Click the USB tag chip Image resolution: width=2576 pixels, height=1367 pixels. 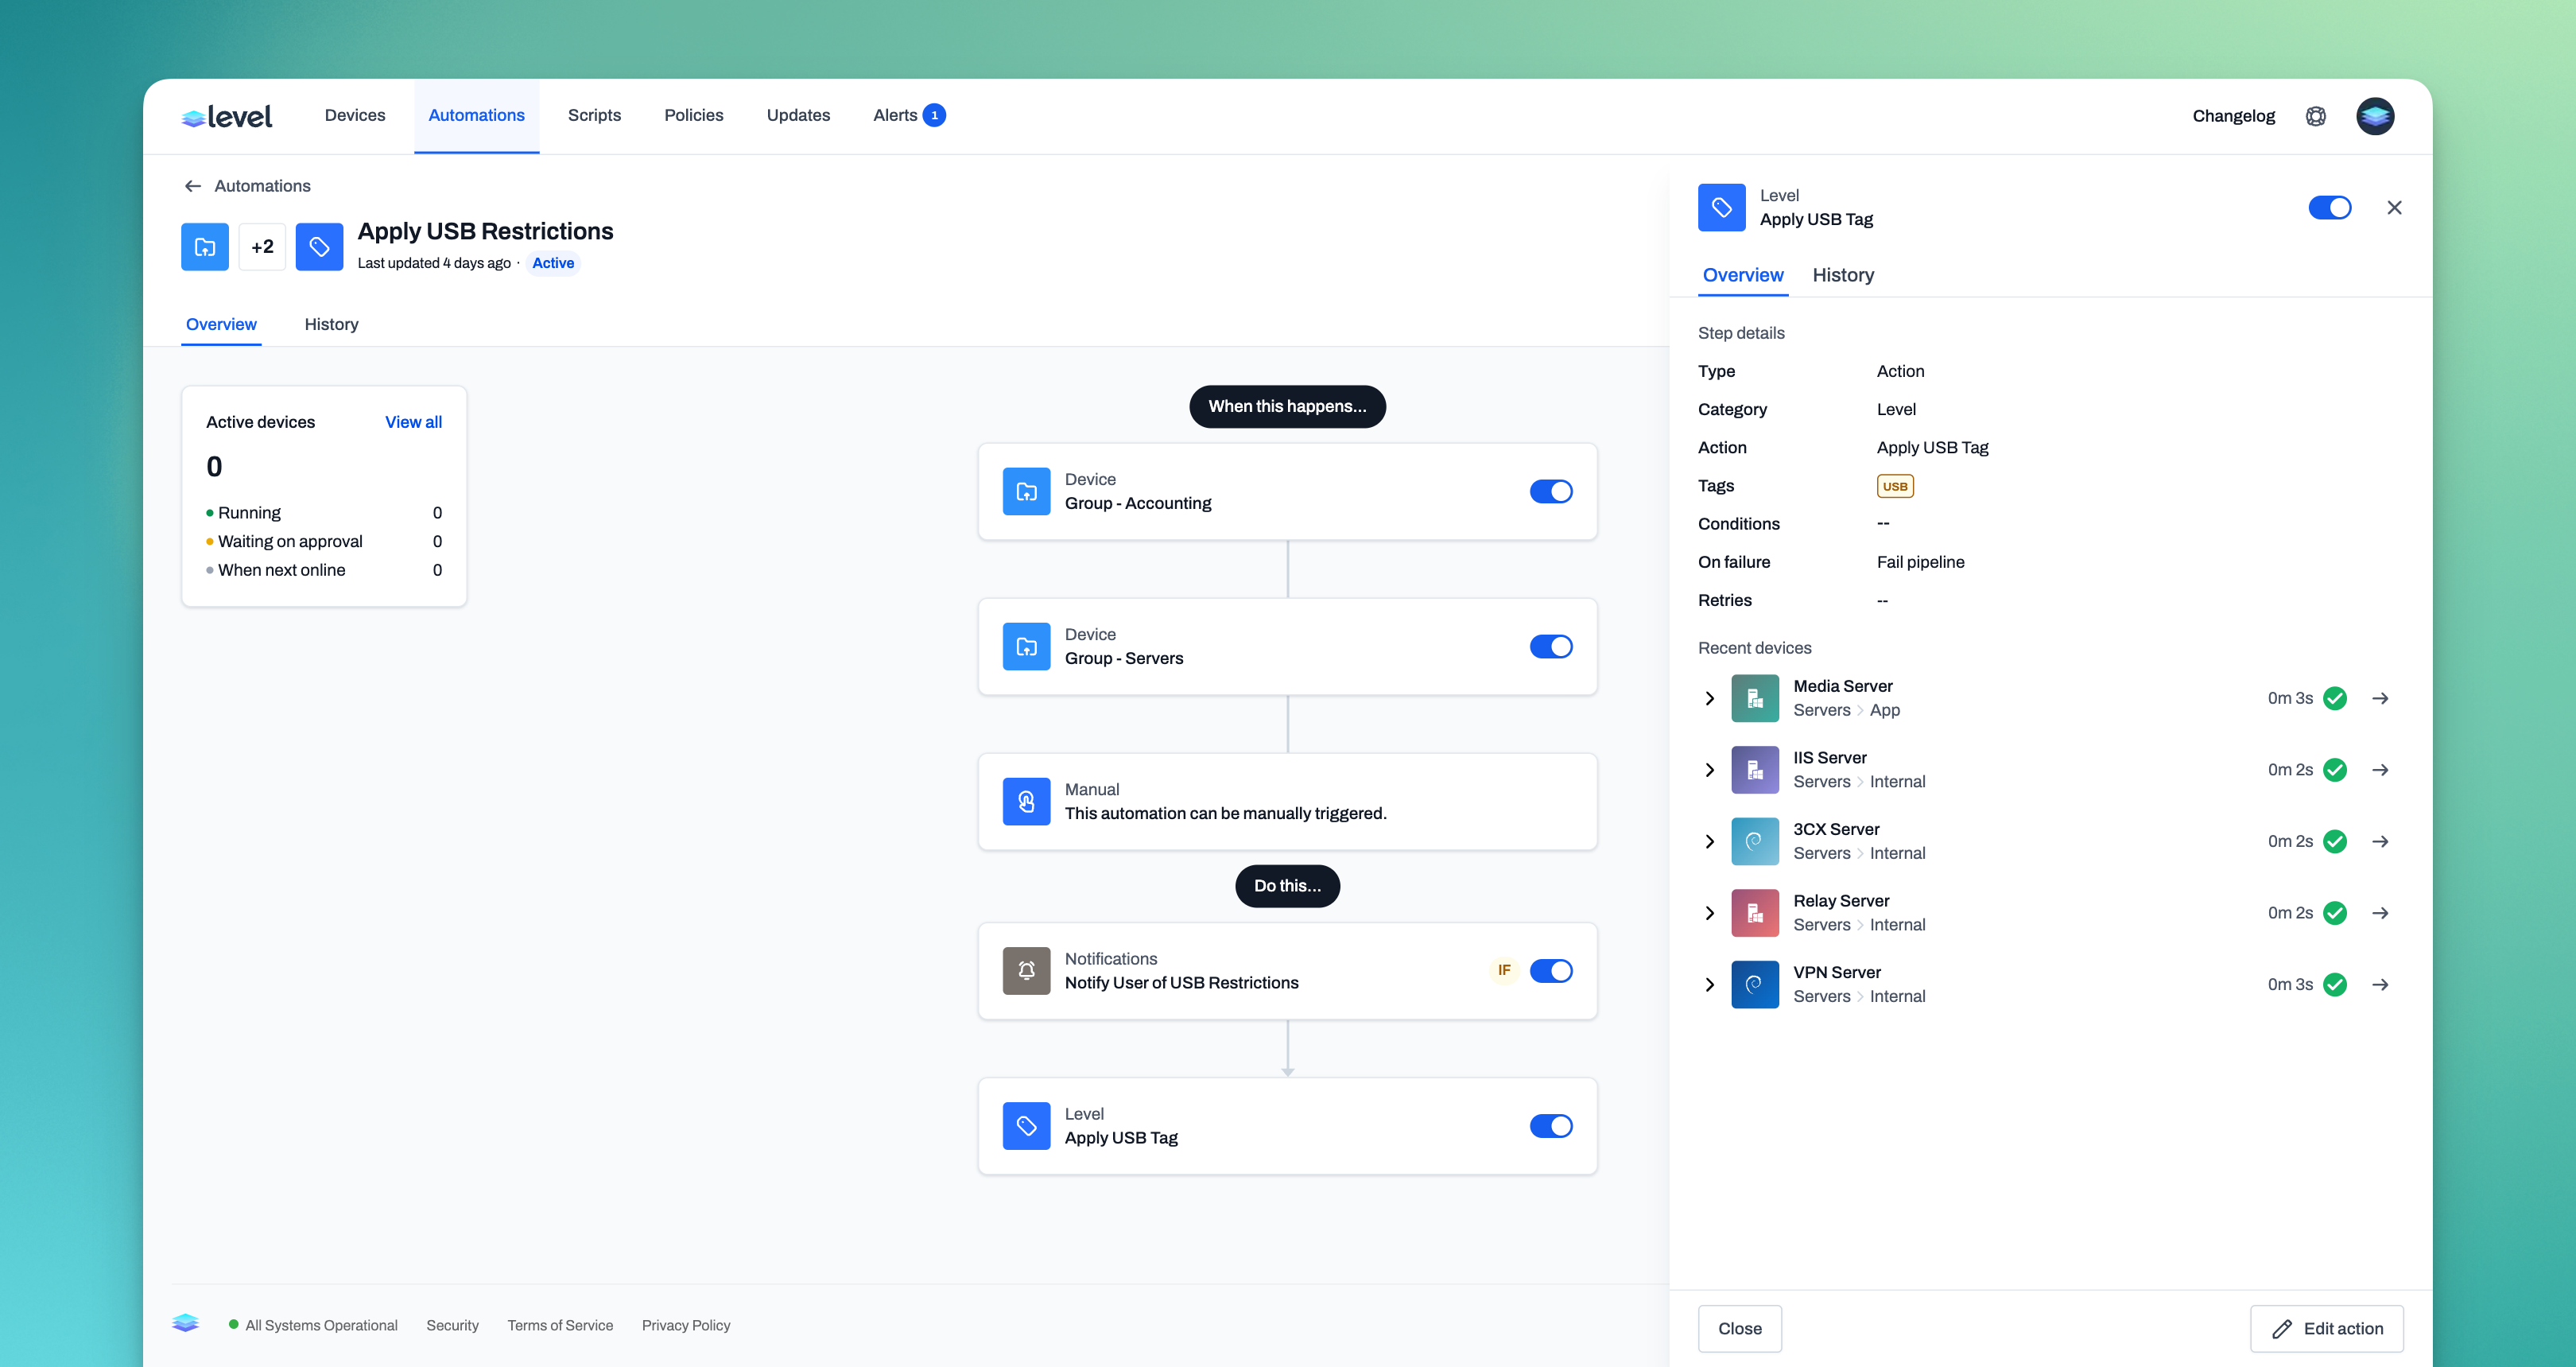[x=1894, y=486]
